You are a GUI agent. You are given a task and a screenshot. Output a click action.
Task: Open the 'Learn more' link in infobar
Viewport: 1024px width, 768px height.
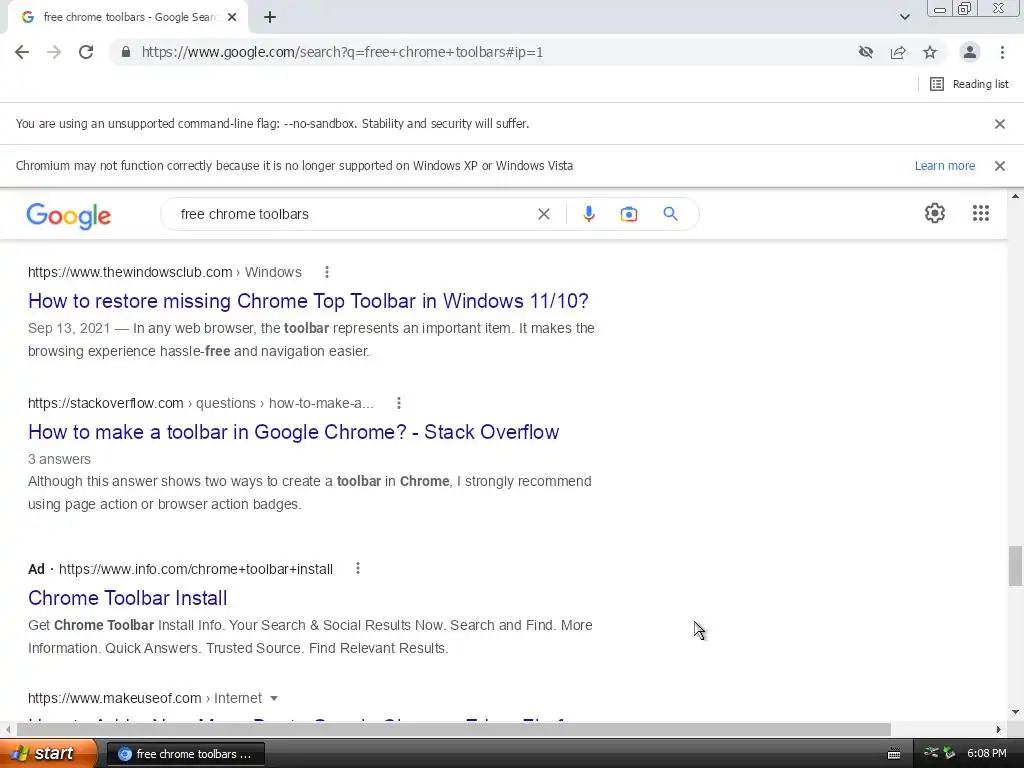[944, 166]
